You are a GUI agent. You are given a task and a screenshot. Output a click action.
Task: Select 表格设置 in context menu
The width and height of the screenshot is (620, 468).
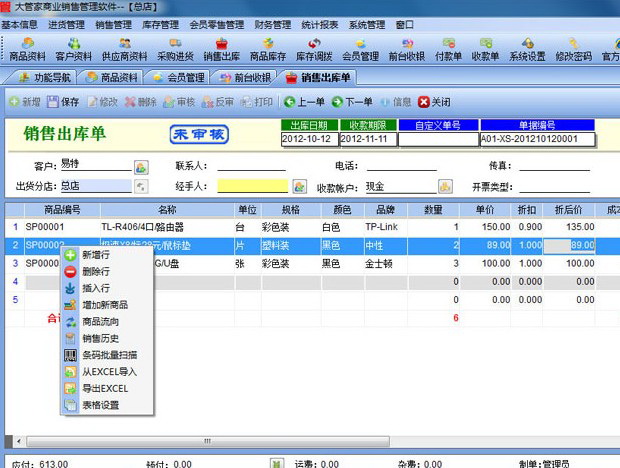[107, 405]
